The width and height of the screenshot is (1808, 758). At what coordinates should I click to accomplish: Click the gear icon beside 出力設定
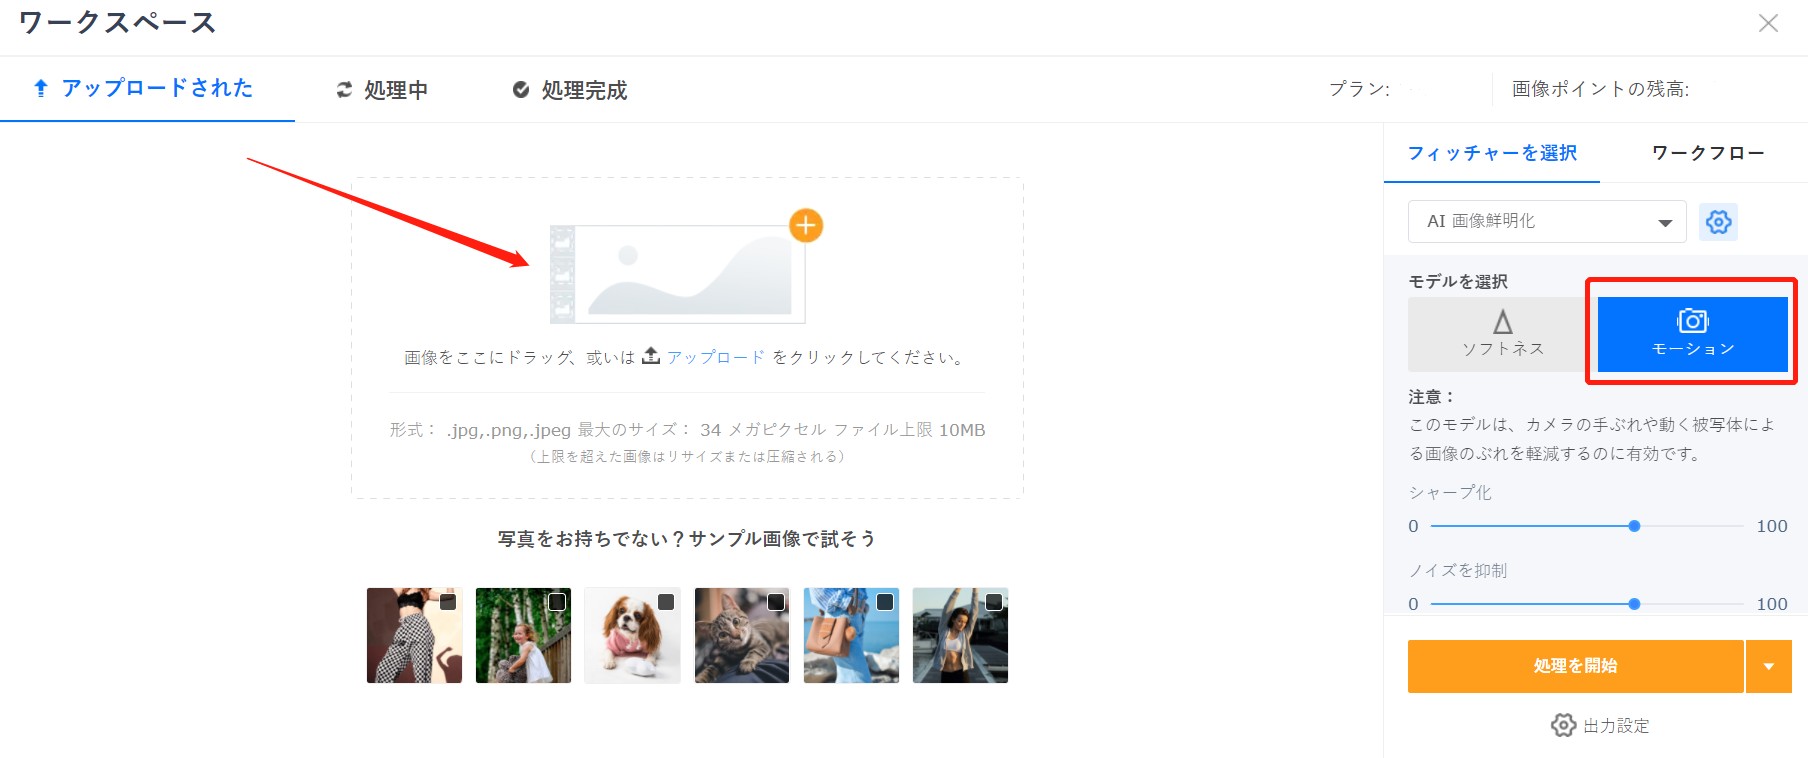[x=1563, y=725]
